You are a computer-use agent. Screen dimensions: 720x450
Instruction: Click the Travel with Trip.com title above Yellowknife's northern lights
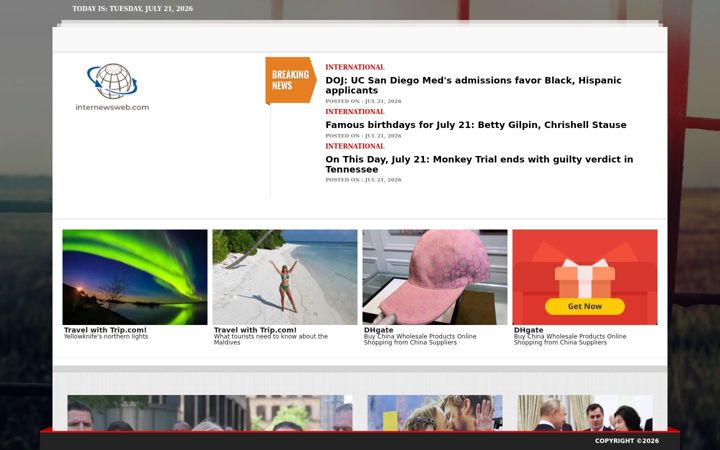(x=105, y=330)
